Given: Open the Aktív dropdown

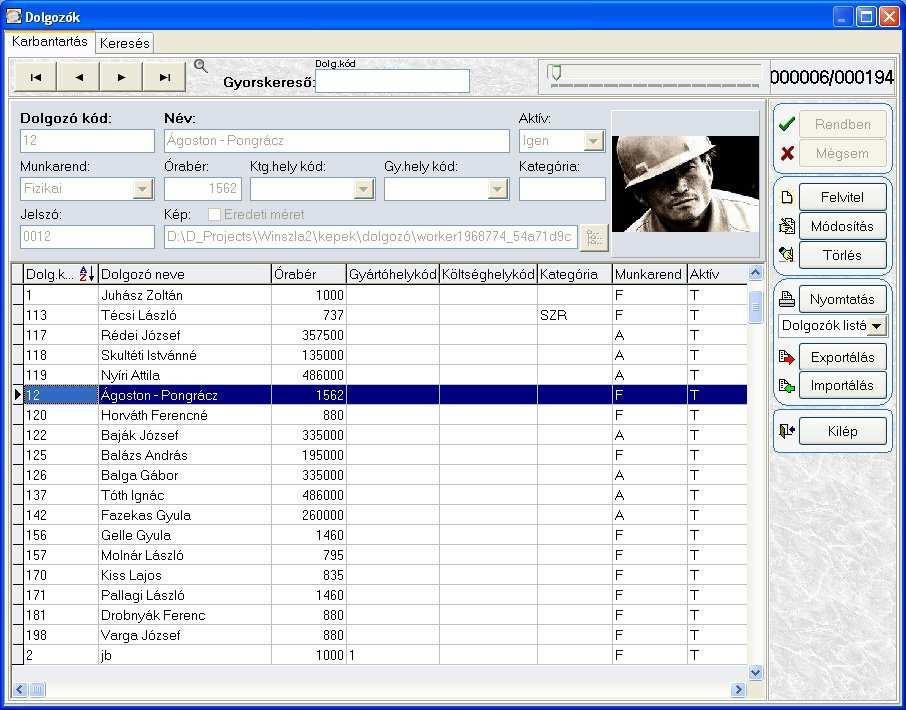Looking at the screenshot, I should coord(593,140).
